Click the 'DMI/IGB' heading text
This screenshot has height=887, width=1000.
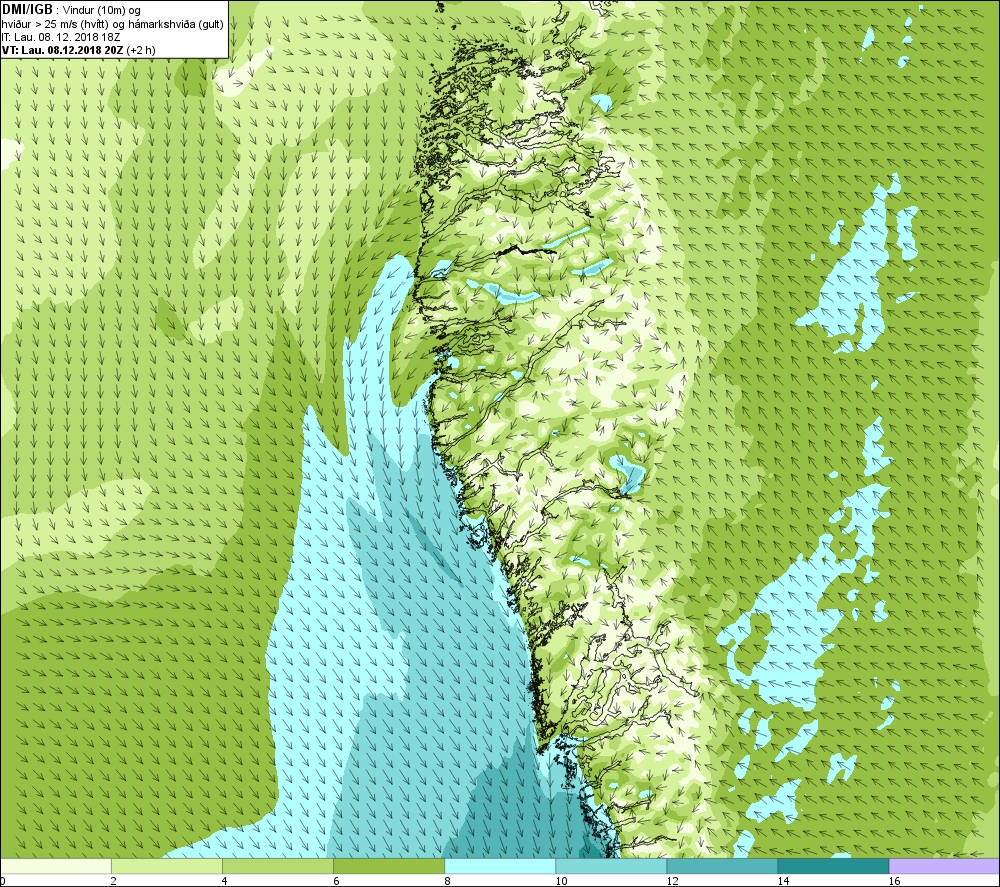[27, 10]
